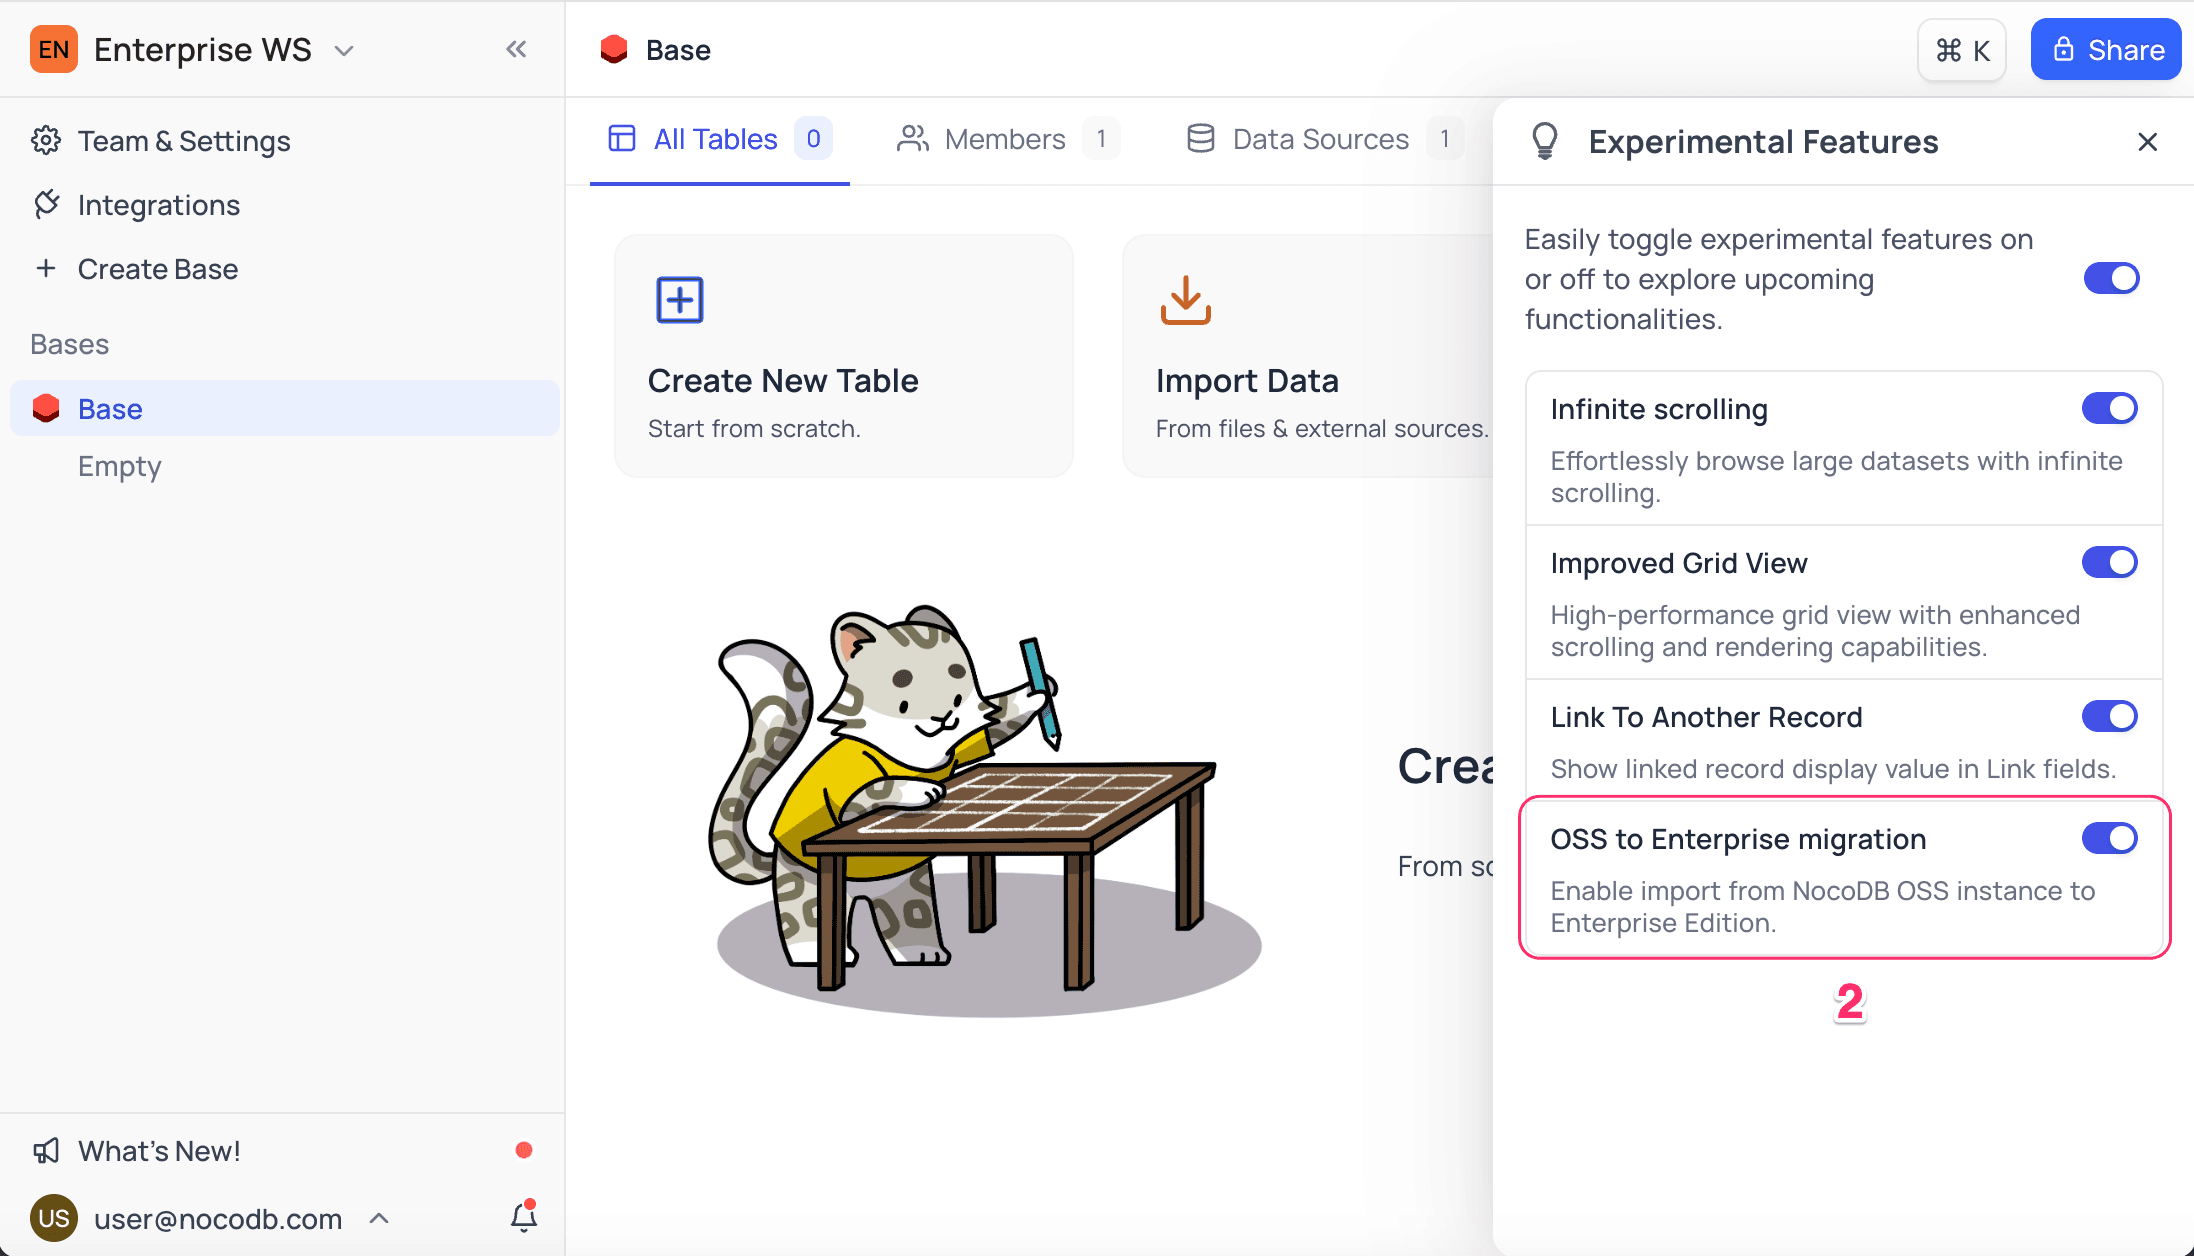Disable Improved Grid View toggle
2194x1256 pixels.
[2110, 562]
